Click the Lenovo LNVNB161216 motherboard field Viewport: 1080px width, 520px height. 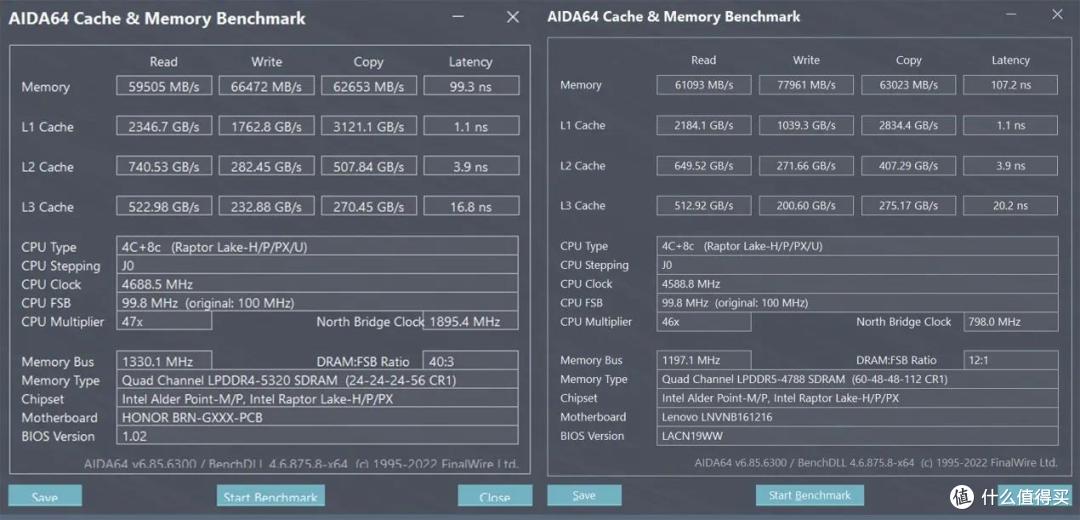pos(857,416)
